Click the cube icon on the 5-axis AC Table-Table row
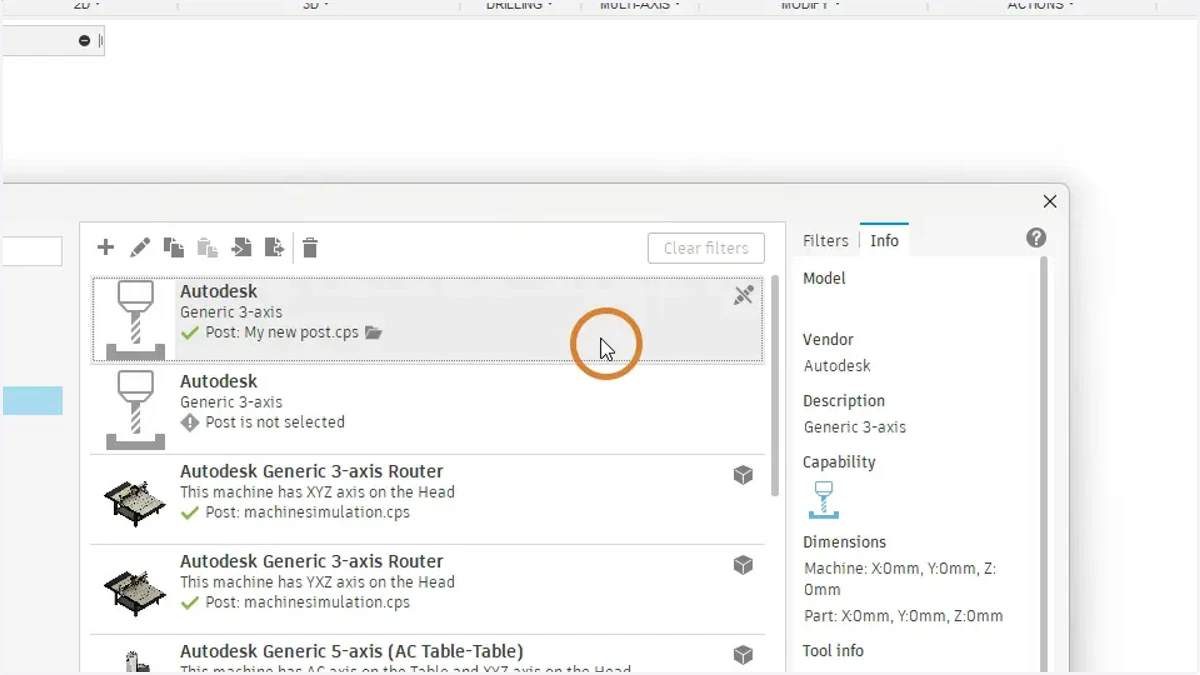Image resolution: width=1200 pixels, height=675 pixels. pyautogui.click(x=743, y=655)
